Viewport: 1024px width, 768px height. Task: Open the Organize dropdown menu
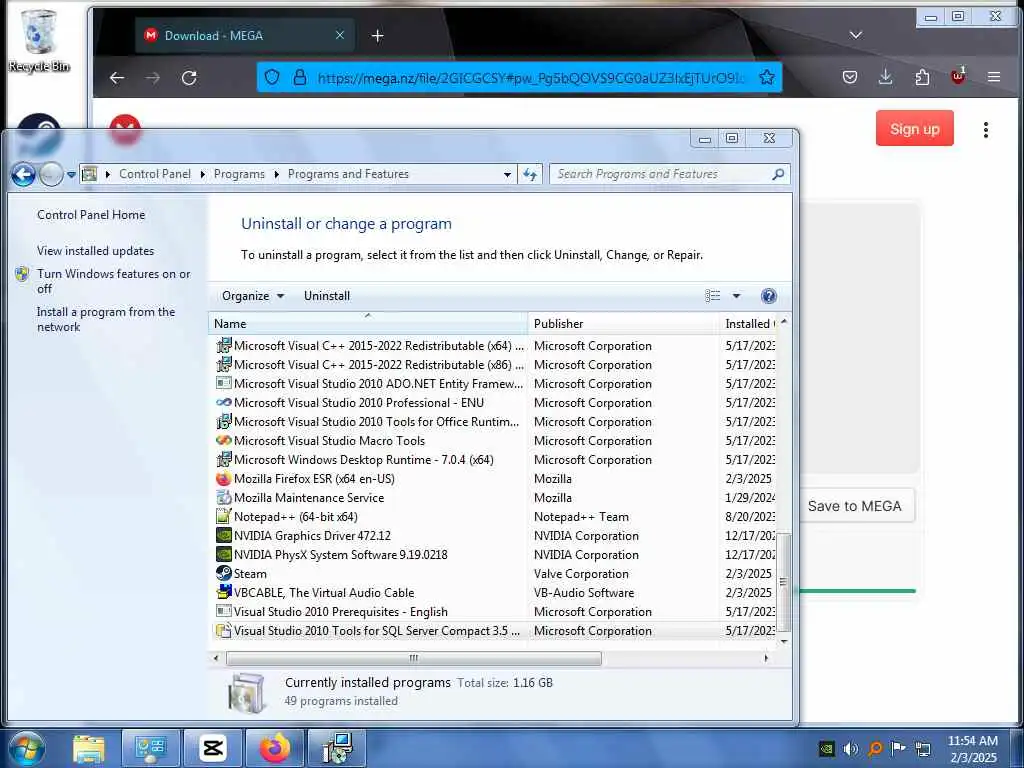coord(253,296)
